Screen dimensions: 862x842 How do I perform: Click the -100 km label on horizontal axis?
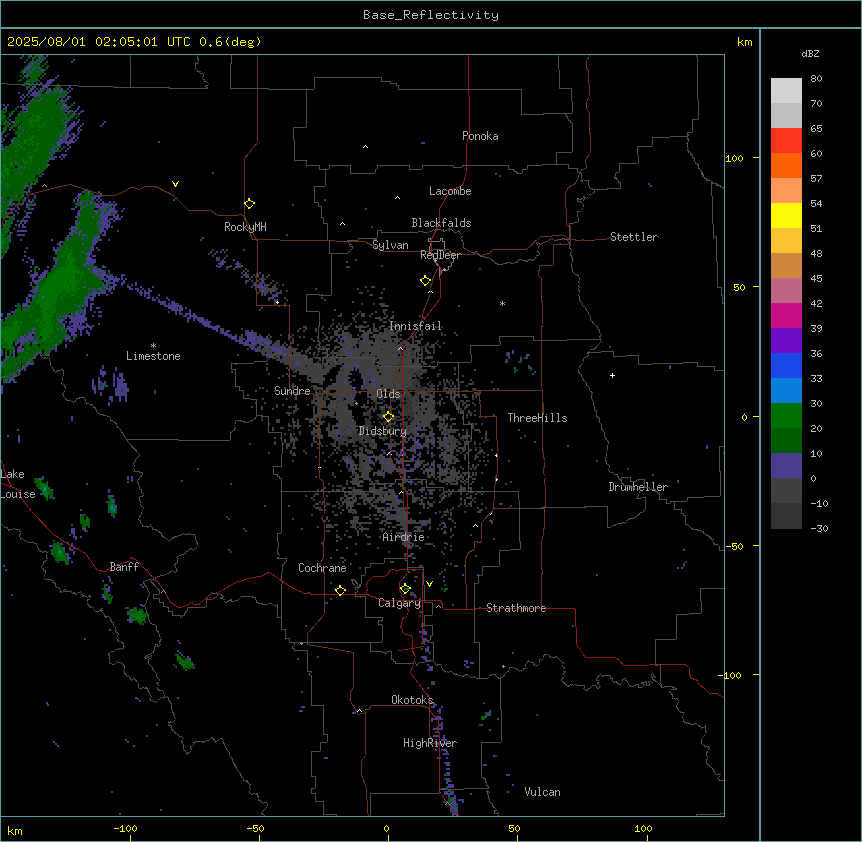pos(125,828)
